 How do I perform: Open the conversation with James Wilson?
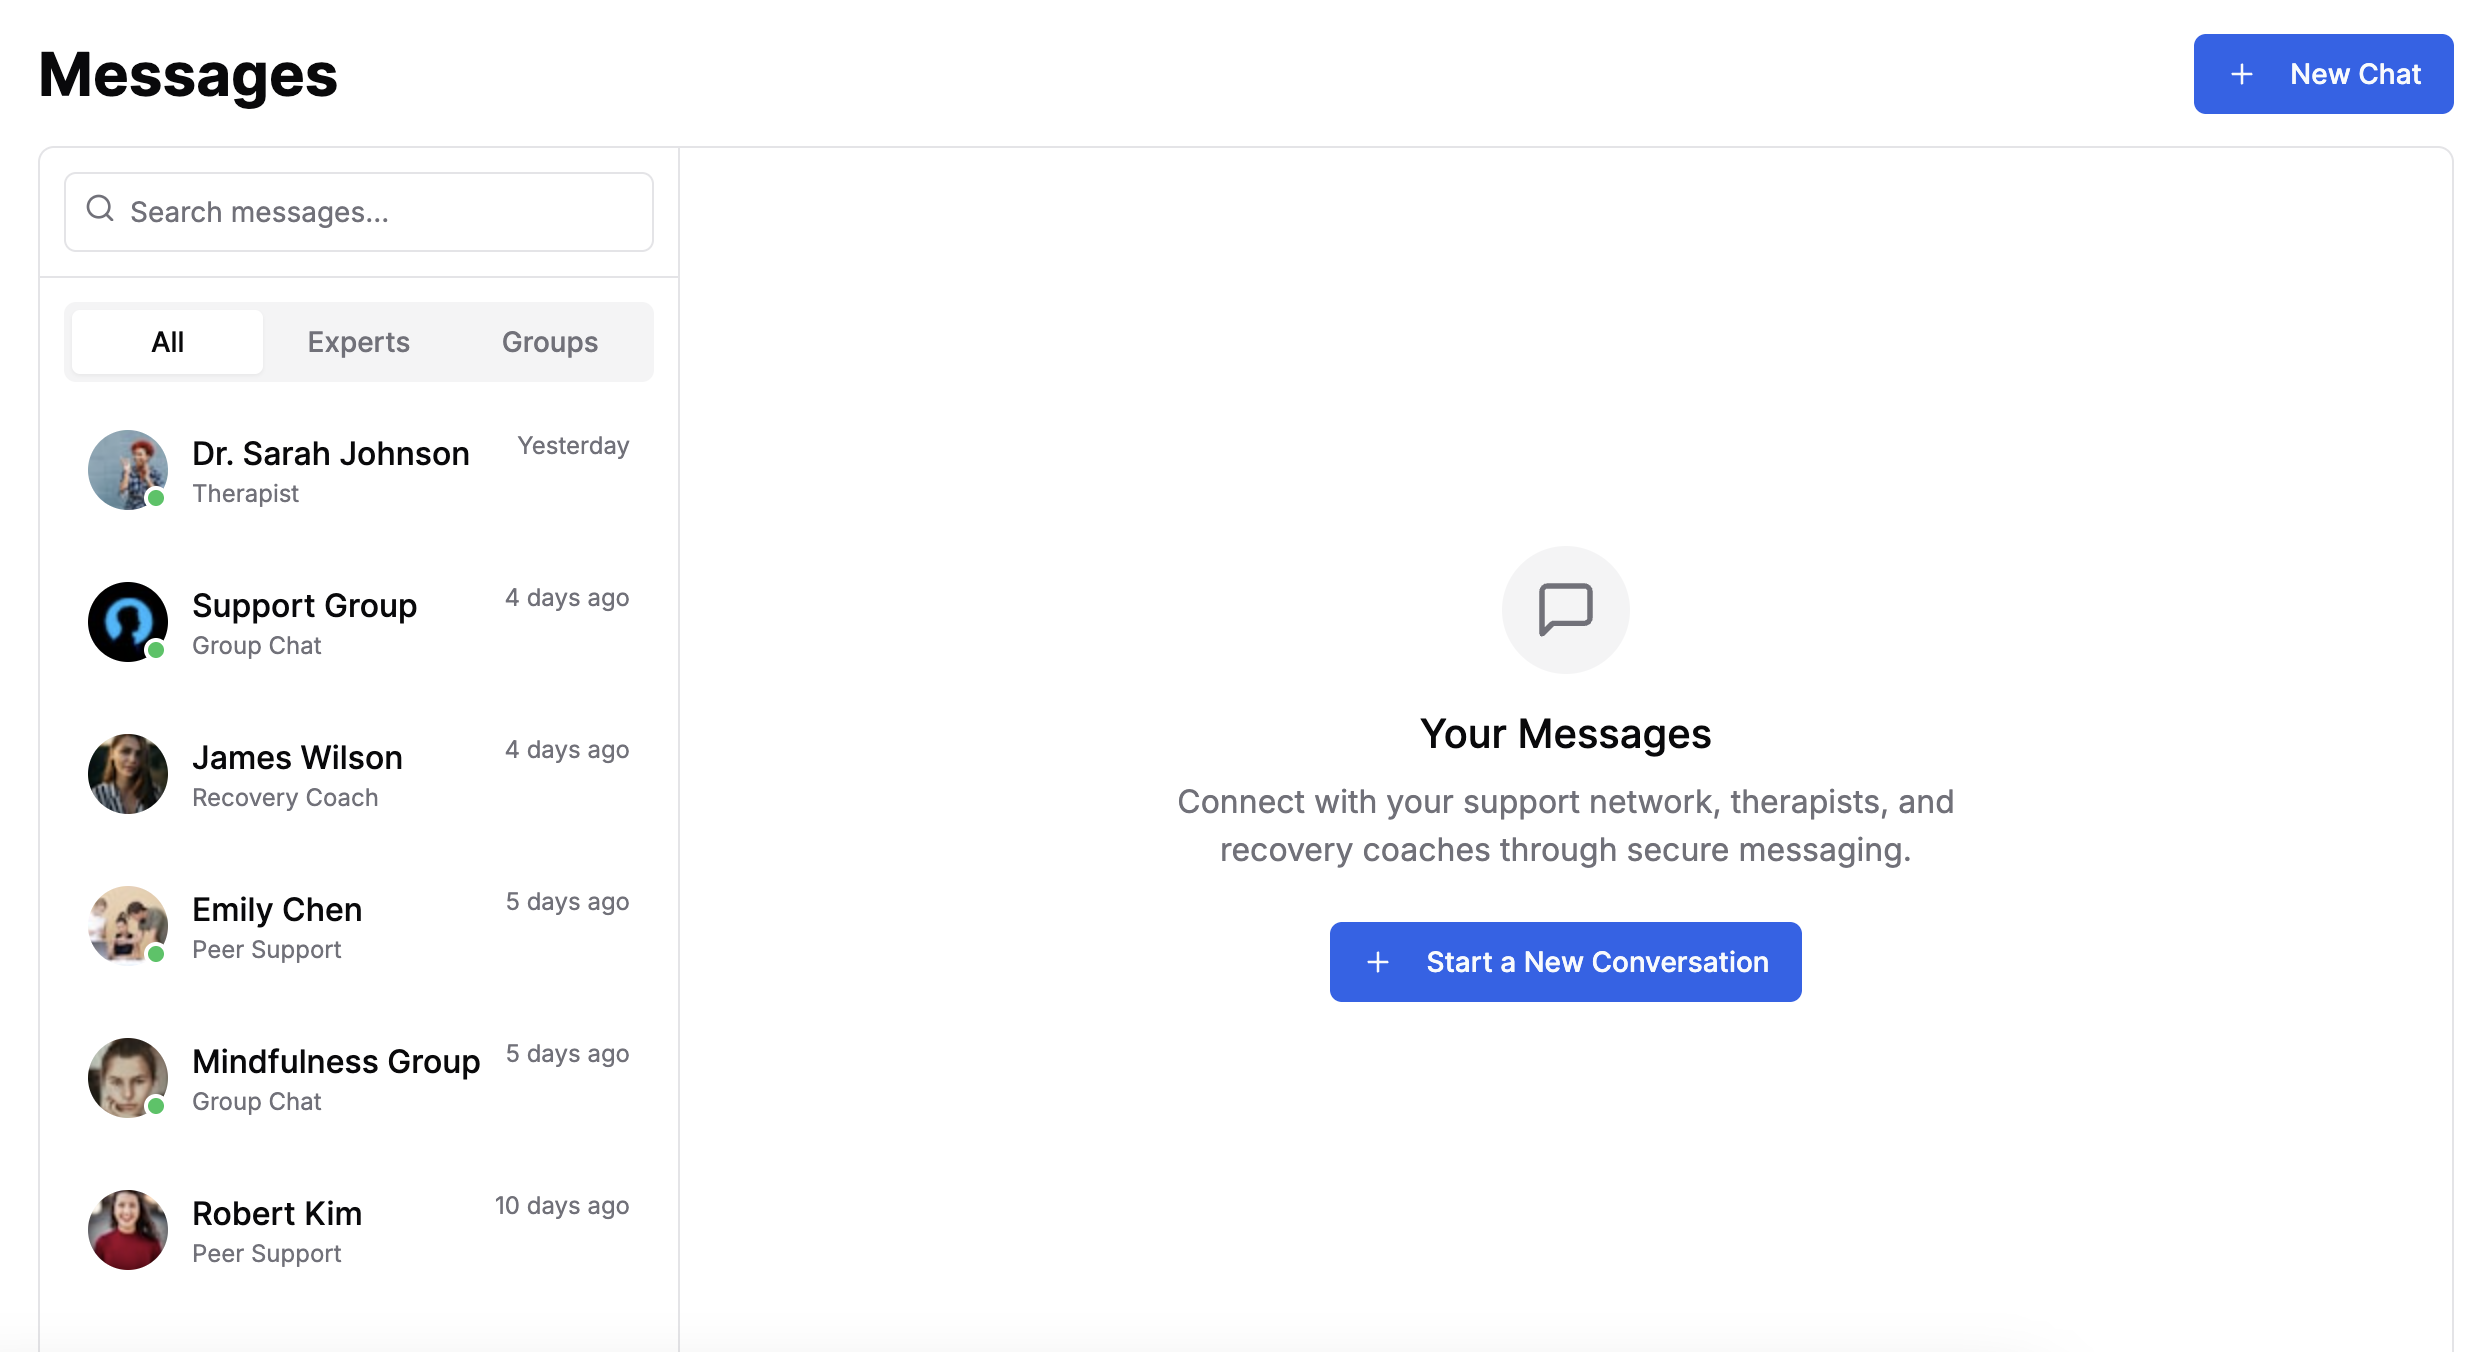click(358, 774)
